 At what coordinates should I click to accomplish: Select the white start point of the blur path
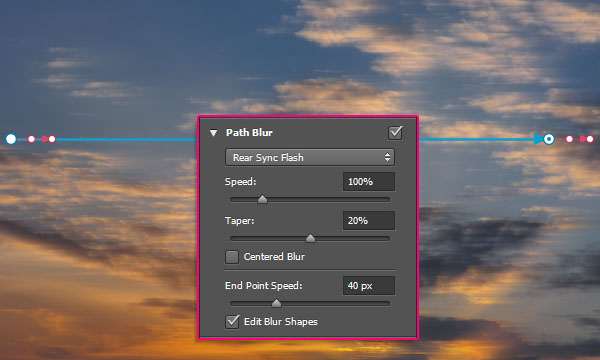[x=11, y=139]
